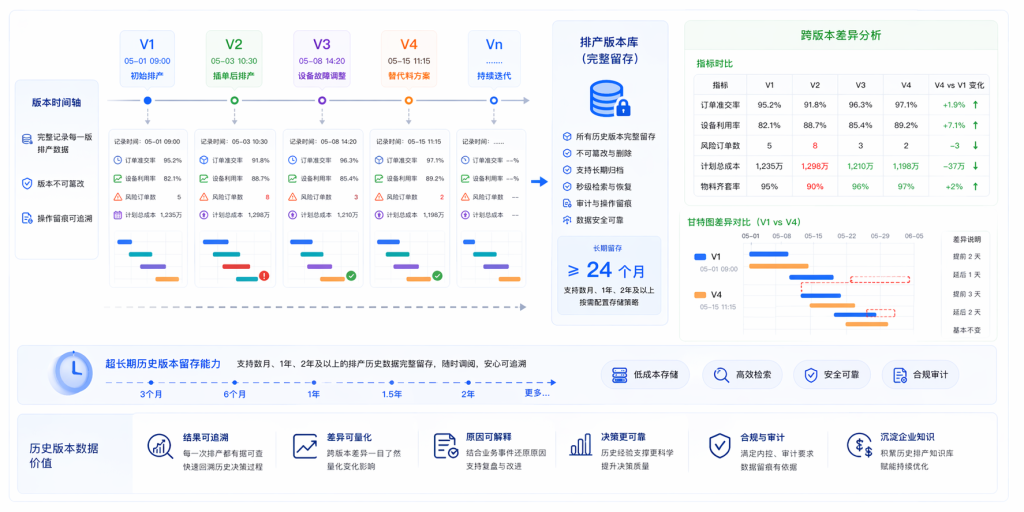Click the 97.1% 订单准交率 V4 cell

pos(905,104)
